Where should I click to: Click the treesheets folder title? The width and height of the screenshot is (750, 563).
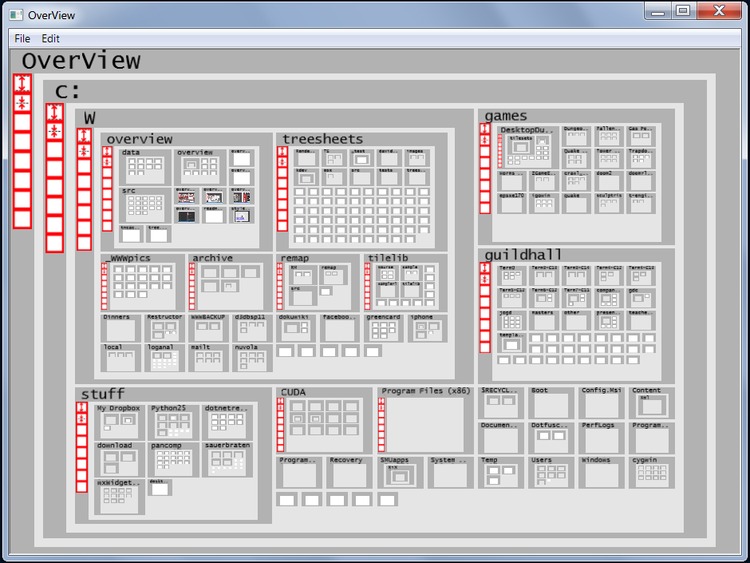tap(322, 138)
